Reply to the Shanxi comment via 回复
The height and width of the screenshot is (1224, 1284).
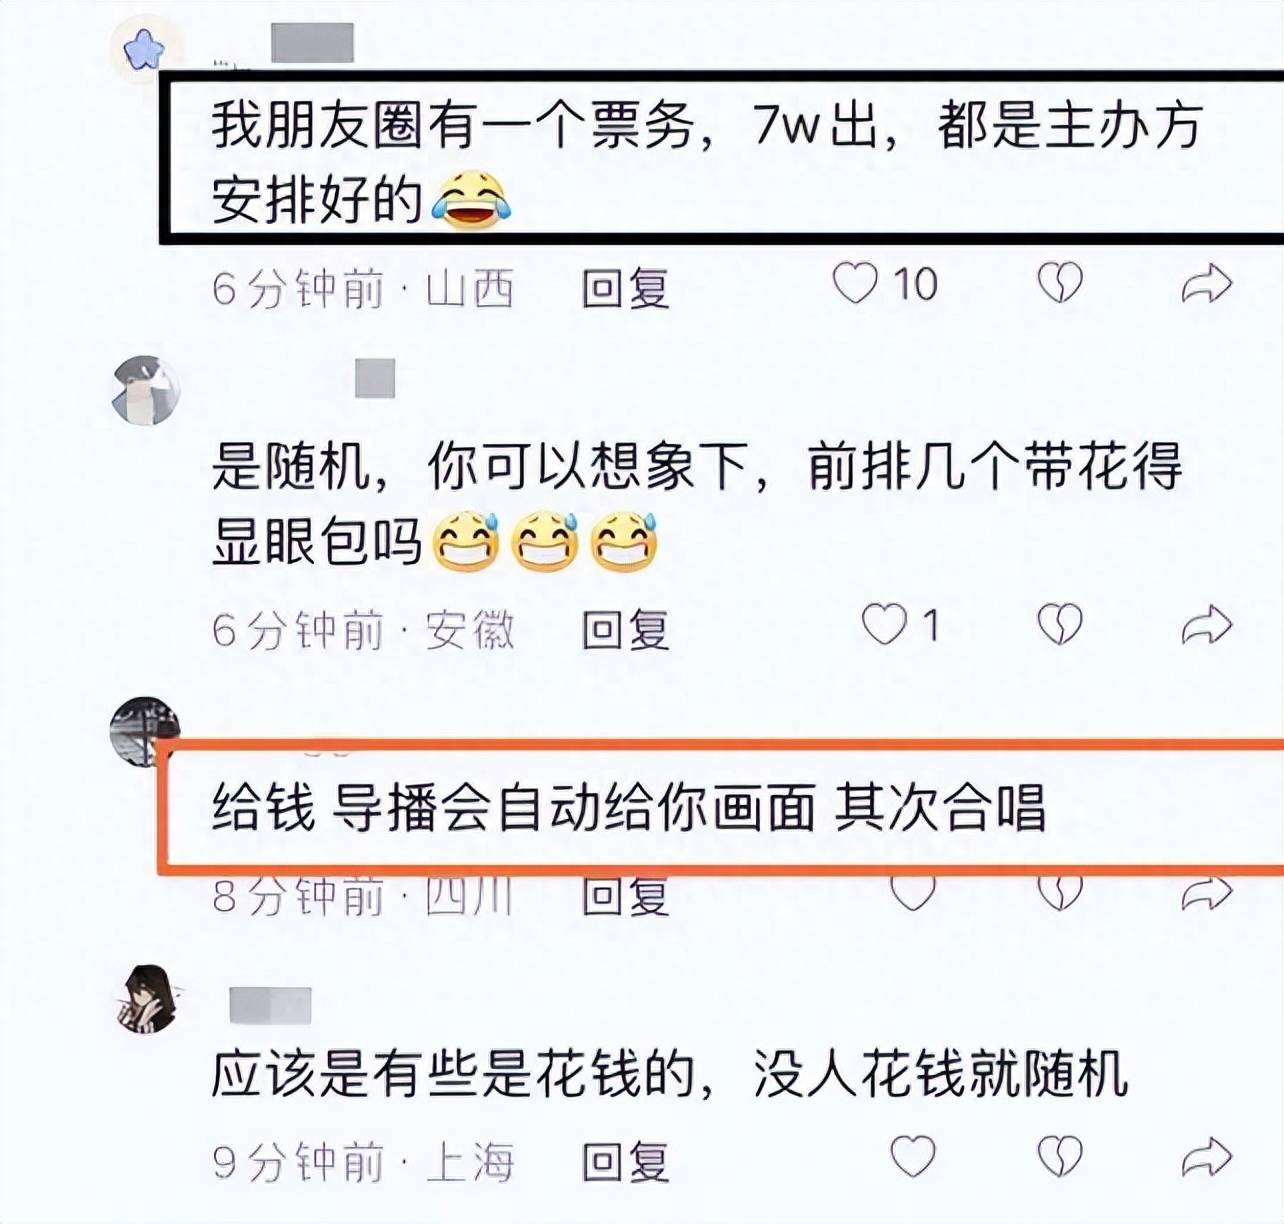pyautogui.click(x=626, y=288)
